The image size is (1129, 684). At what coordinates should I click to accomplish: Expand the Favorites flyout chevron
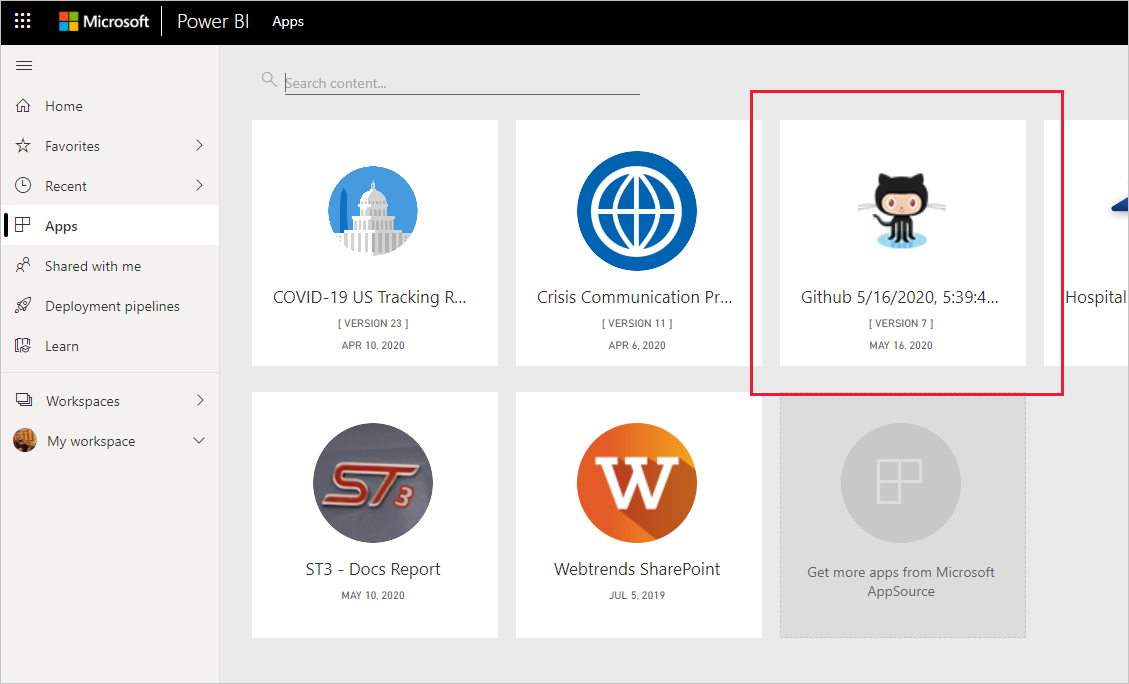tap(199, 145)
